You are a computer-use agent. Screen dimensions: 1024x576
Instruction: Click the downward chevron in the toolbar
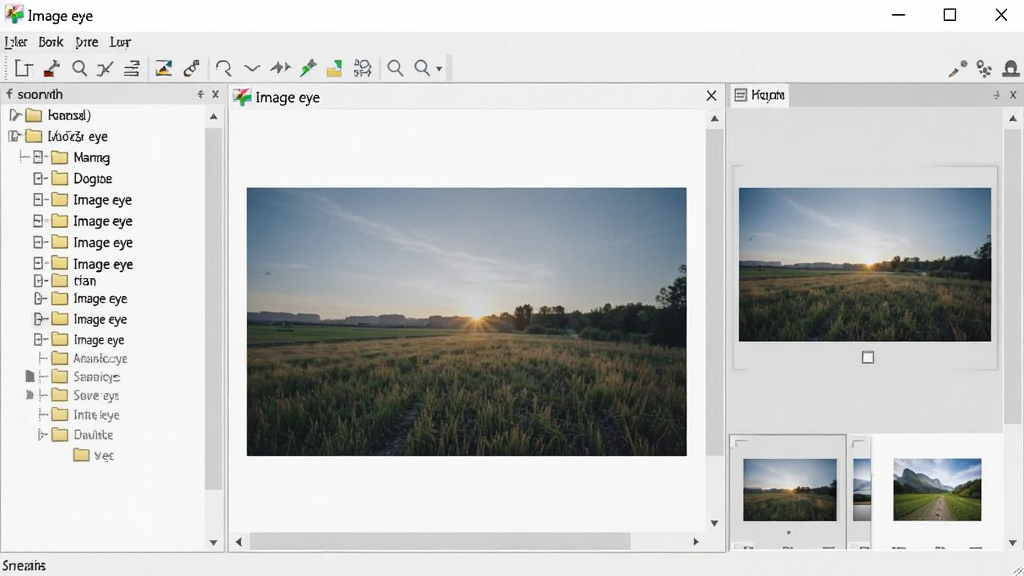(x=252, y=68)
